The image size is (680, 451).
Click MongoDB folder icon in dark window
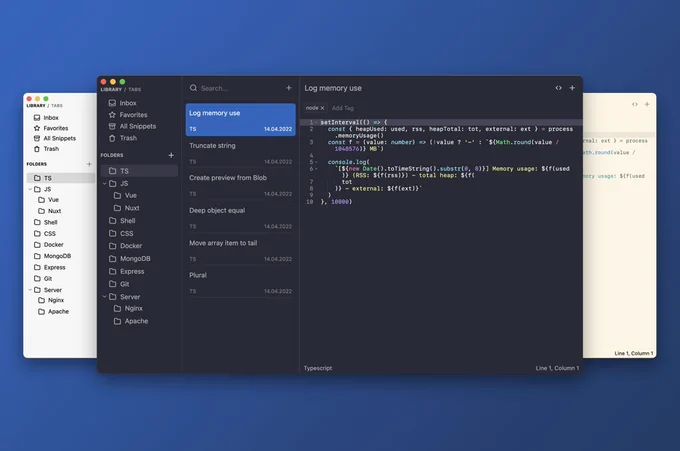[112, 258]
